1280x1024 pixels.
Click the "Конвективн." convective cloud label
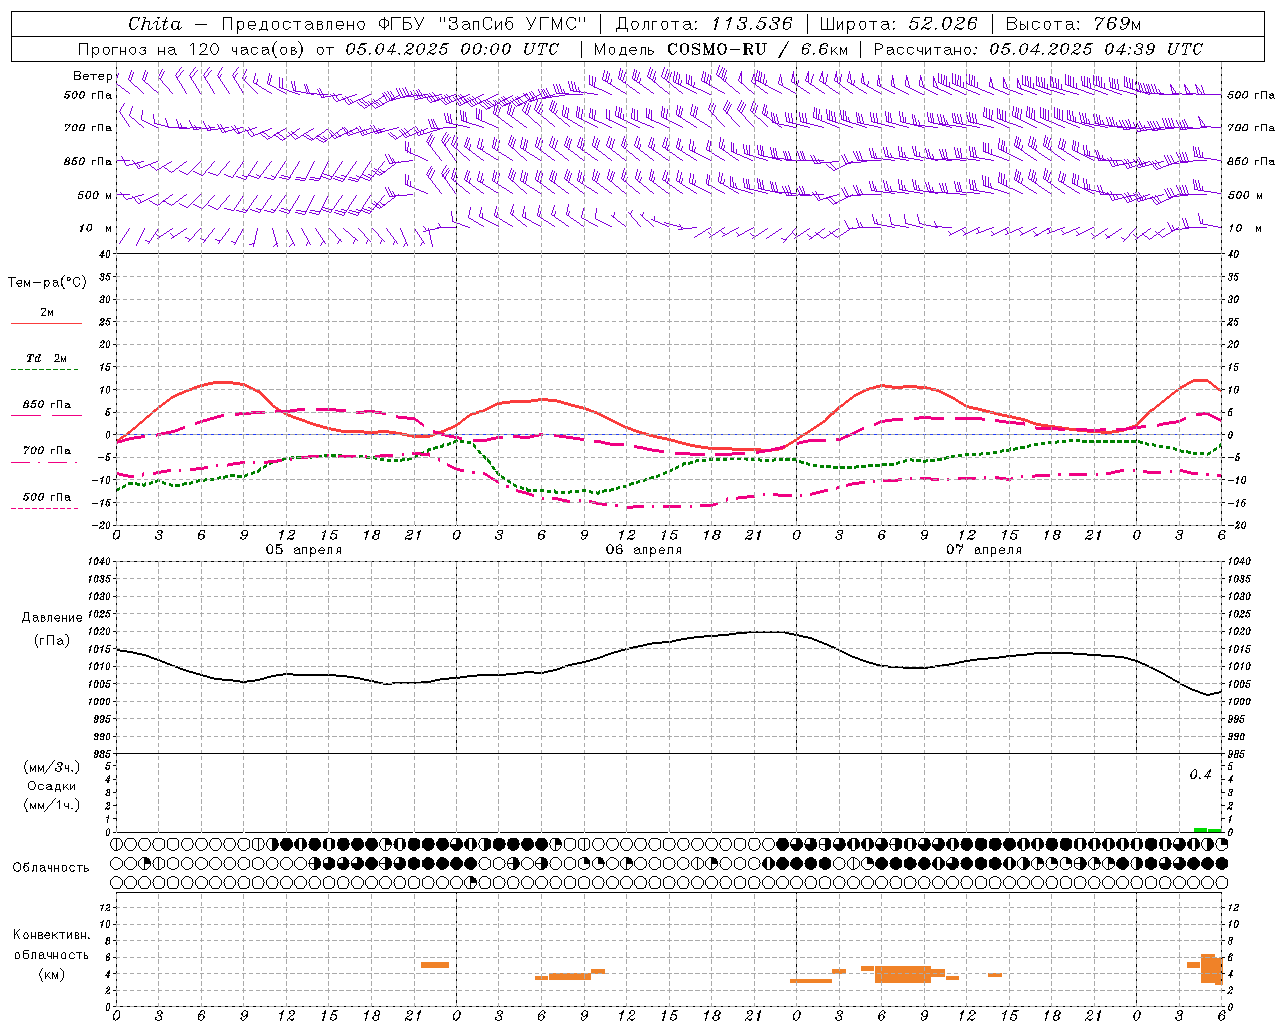coord(51,935)
